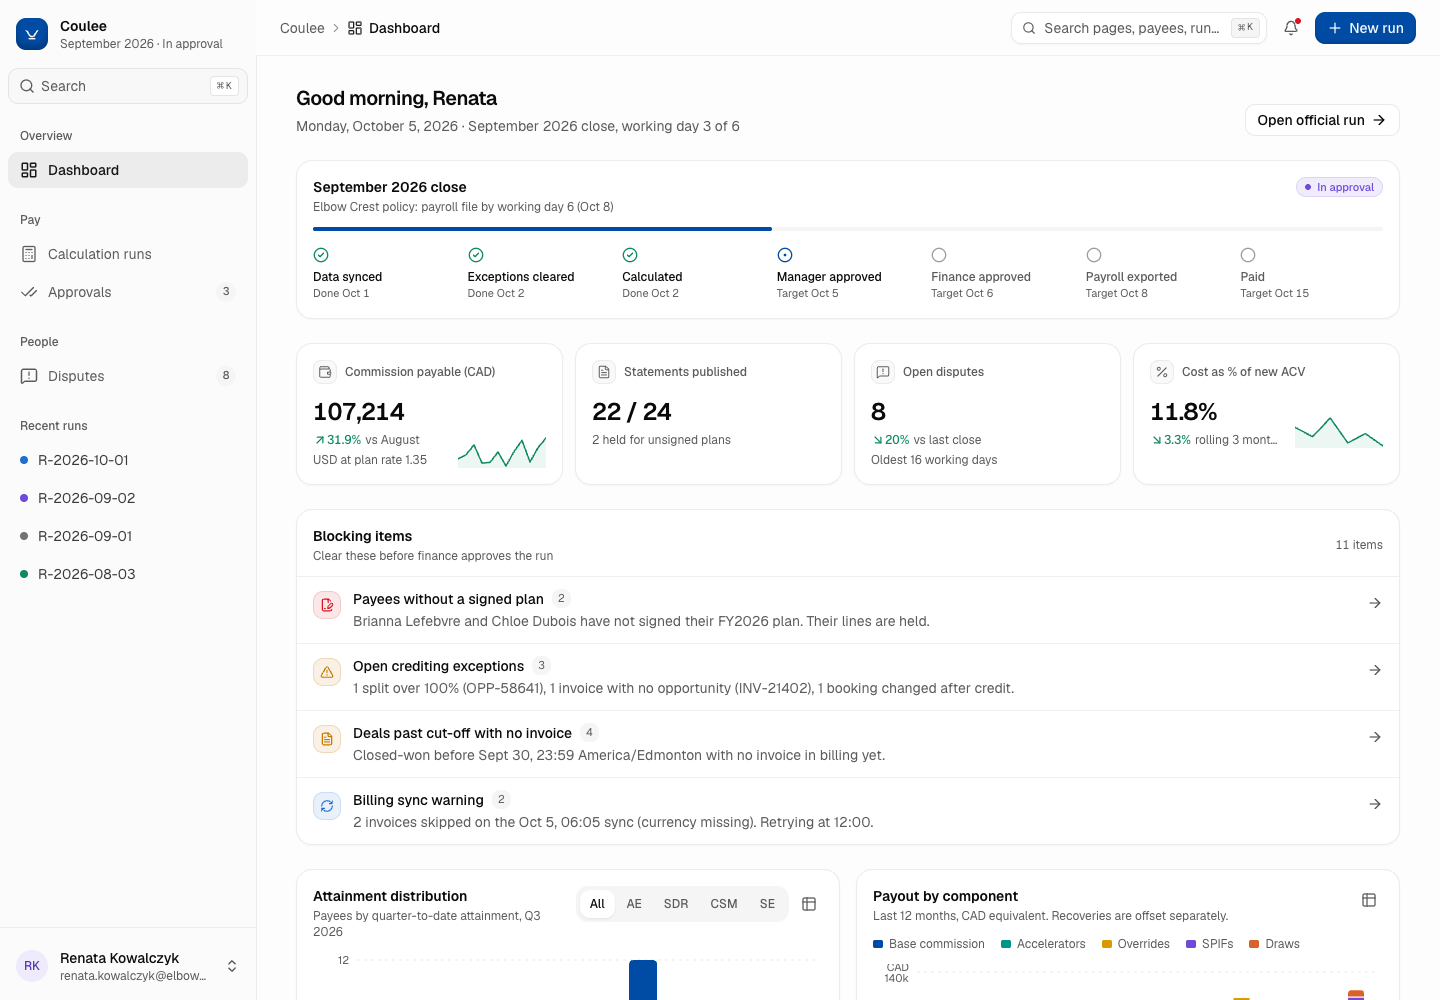Open Calculation runs in the sidebar
The image size is (1440, 1000).
128,254
